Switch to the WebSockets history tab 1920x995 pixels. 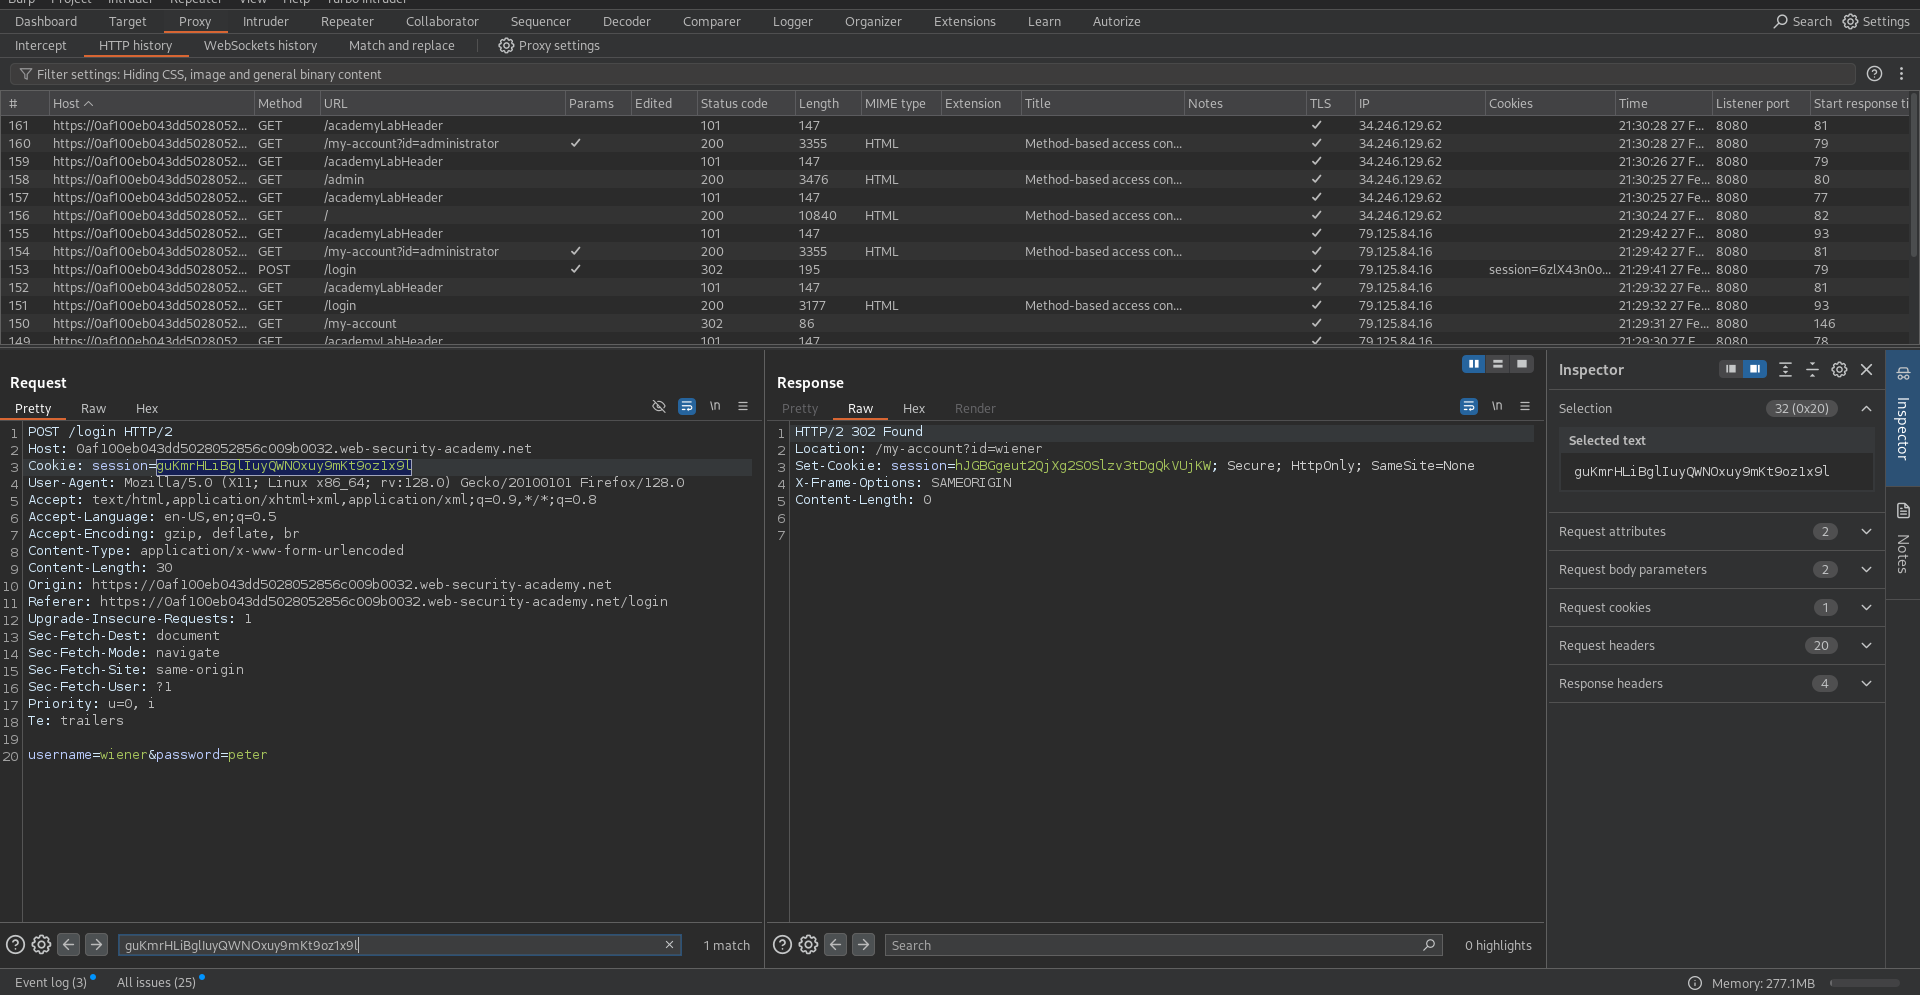click(260, 45)
